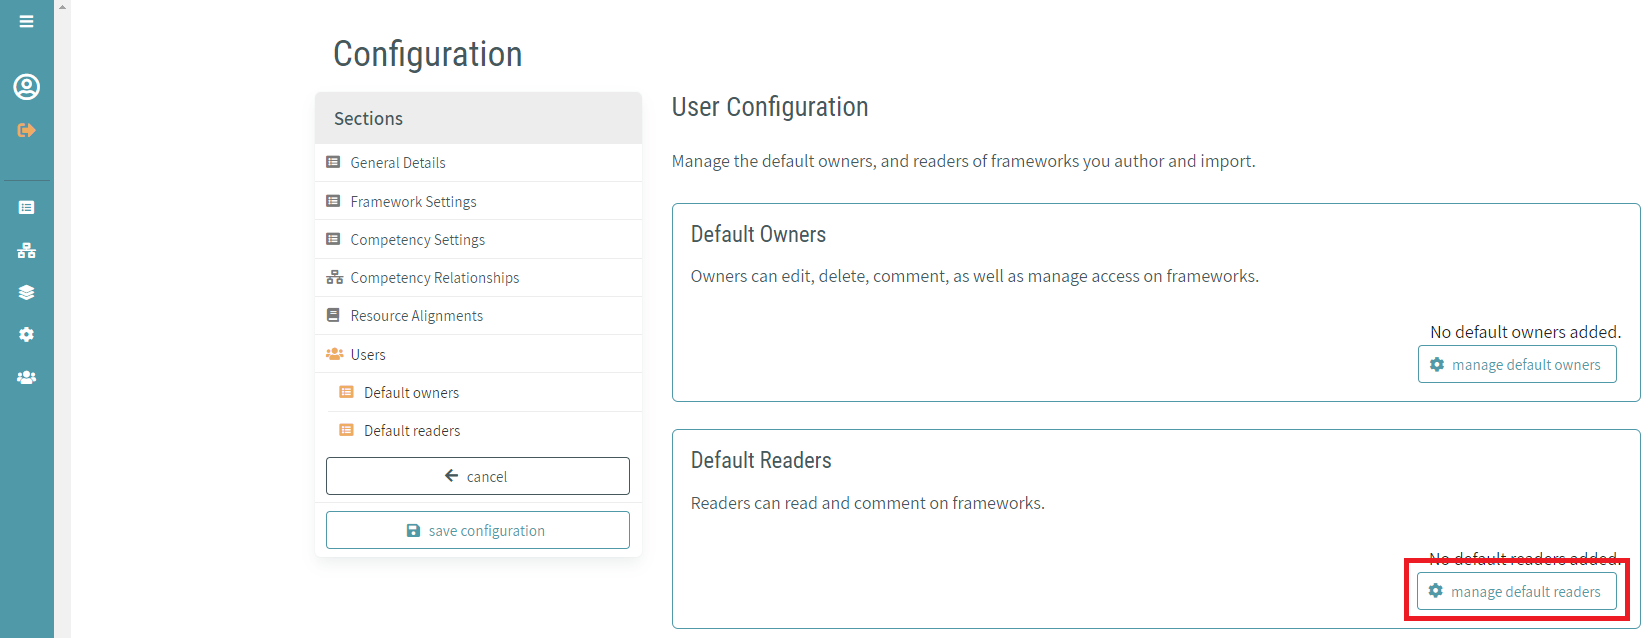Image resolution: width=1652 pixels, height=638 pixels.
Task: Click the back arrow icon on cancel
Action: click(x=451, y=476)
